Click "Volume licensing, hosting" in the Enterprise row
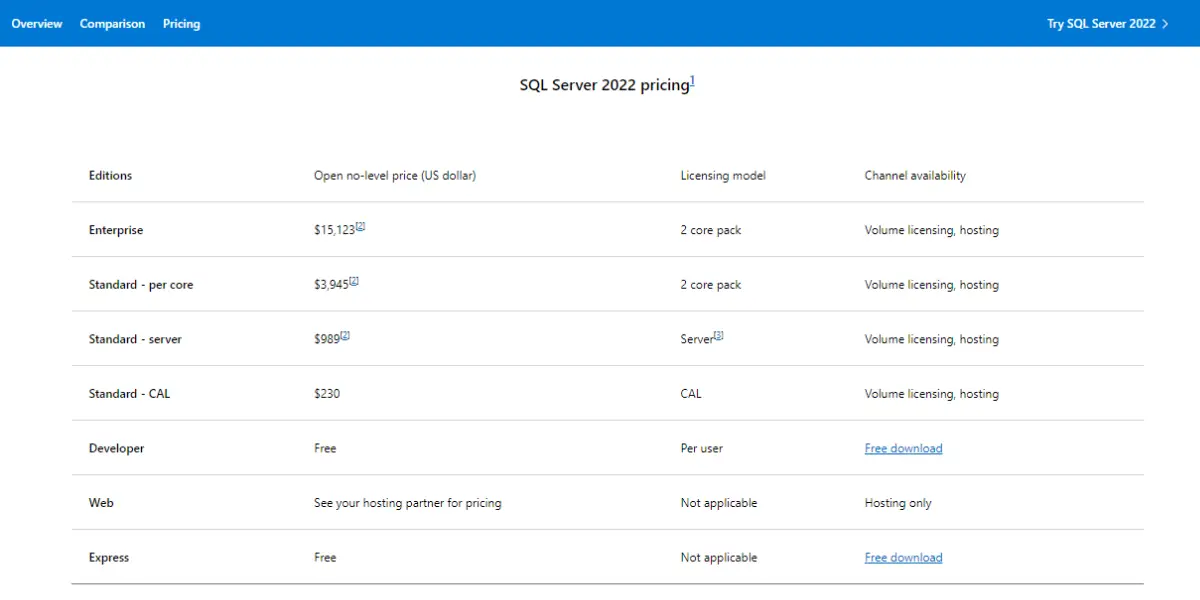 [932, 230]
